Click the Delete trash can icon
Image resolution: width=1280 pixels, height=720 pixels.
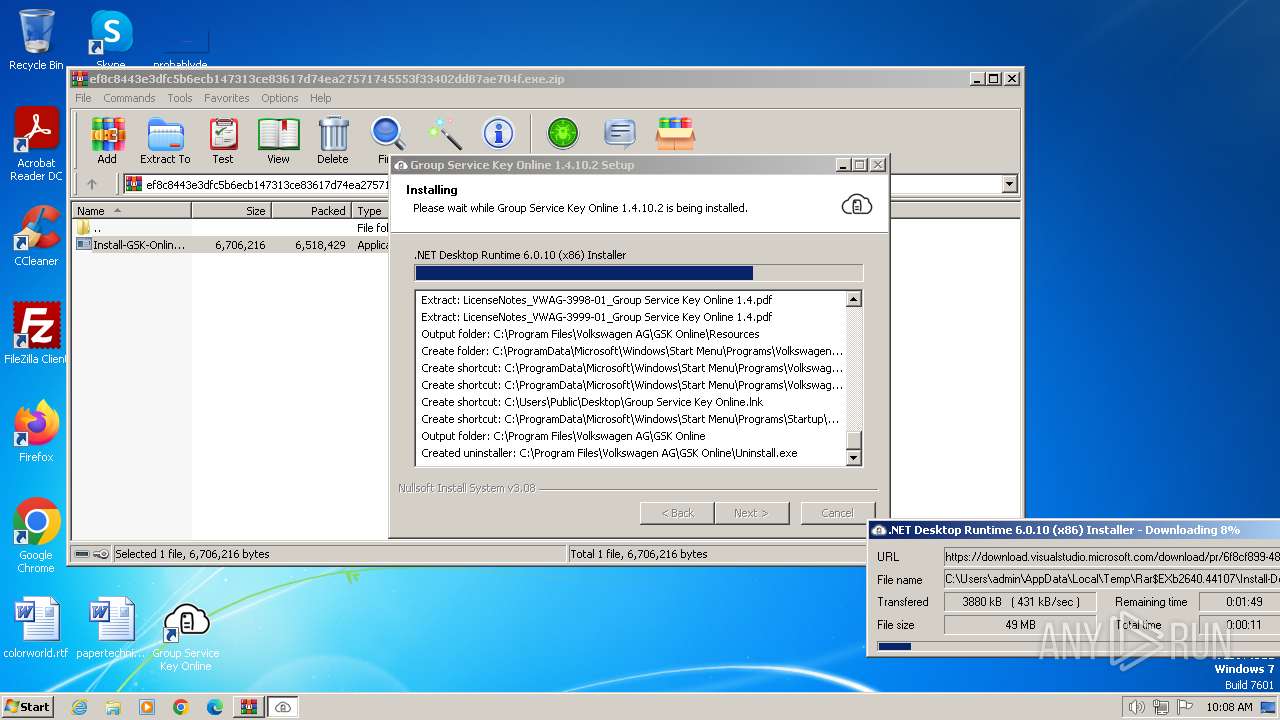(333, 140)
